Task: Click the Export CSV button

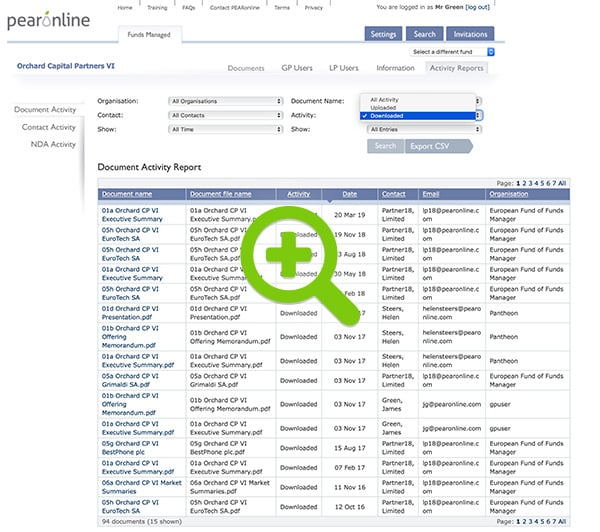Action: tap(438, 146)
